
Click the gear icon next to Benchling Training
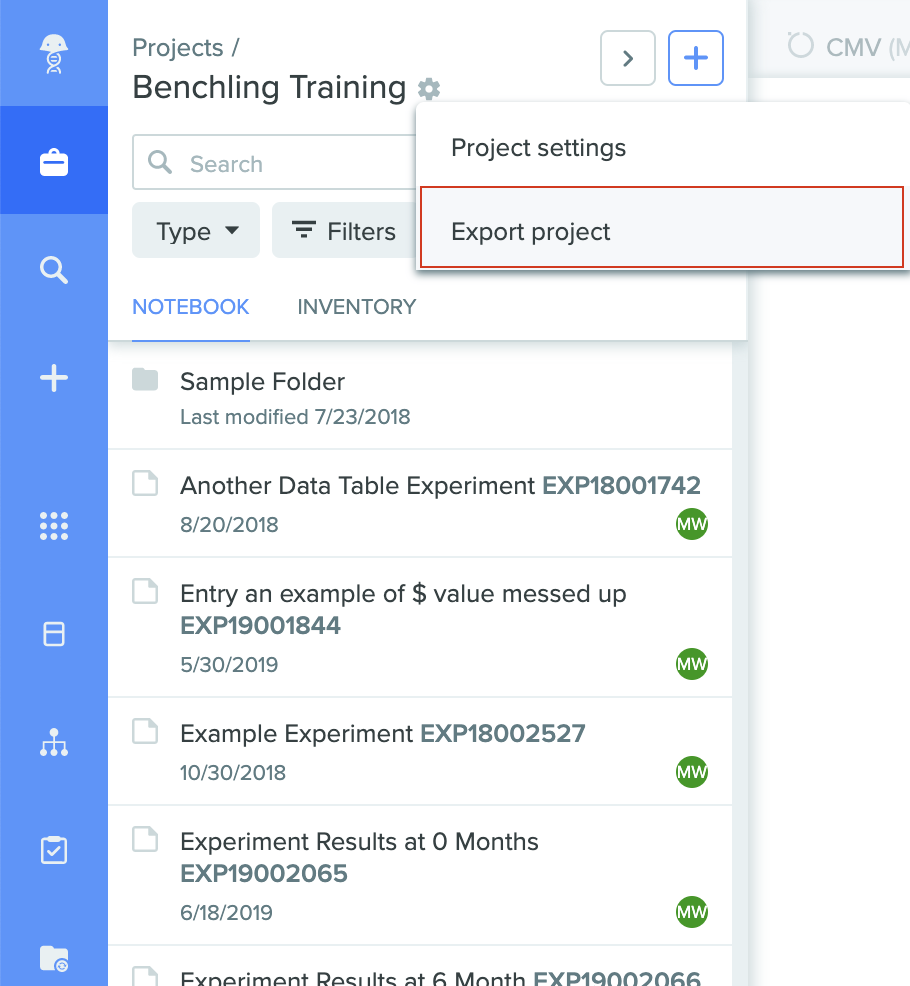click(x=429, y=89)
